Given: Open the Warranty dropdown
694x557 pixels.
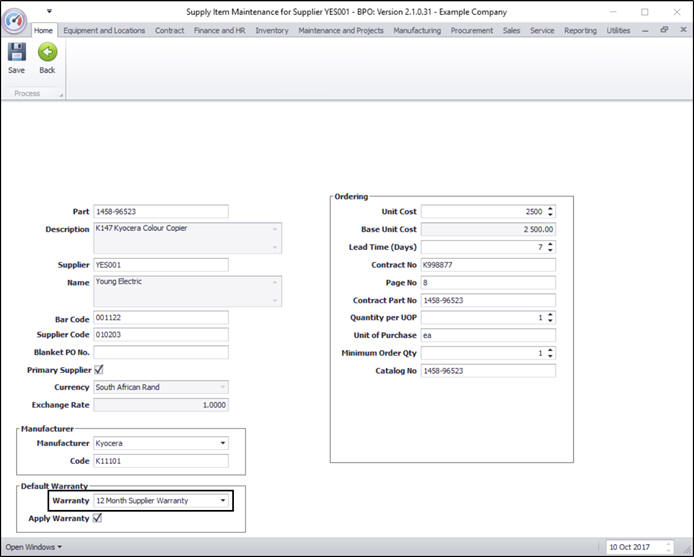Looking at the screenshot, I should click(223, 501).
